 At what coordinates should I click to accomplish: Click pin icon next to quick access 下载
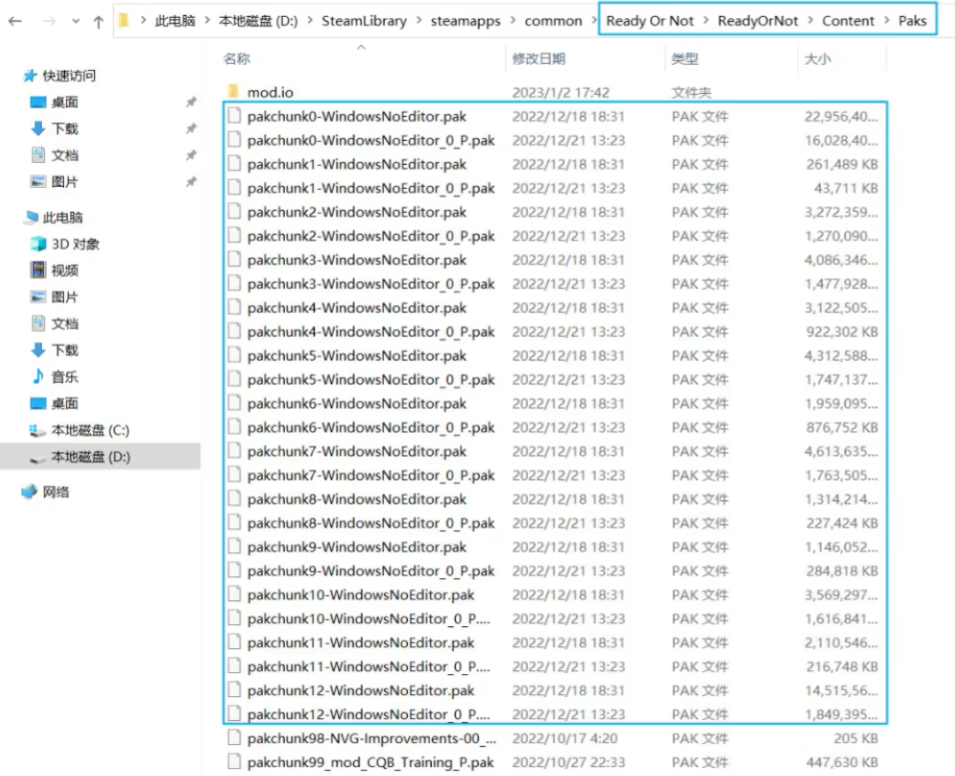[191, 129]
